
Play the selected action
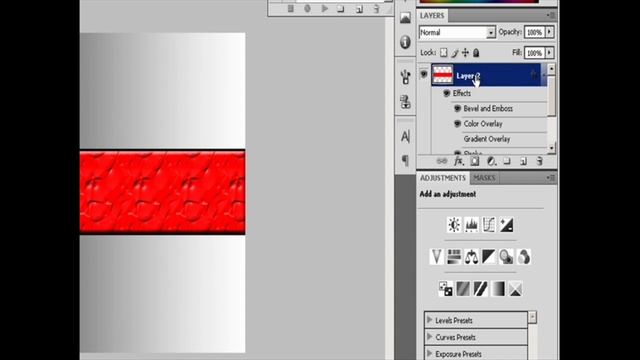pos(324,9)
